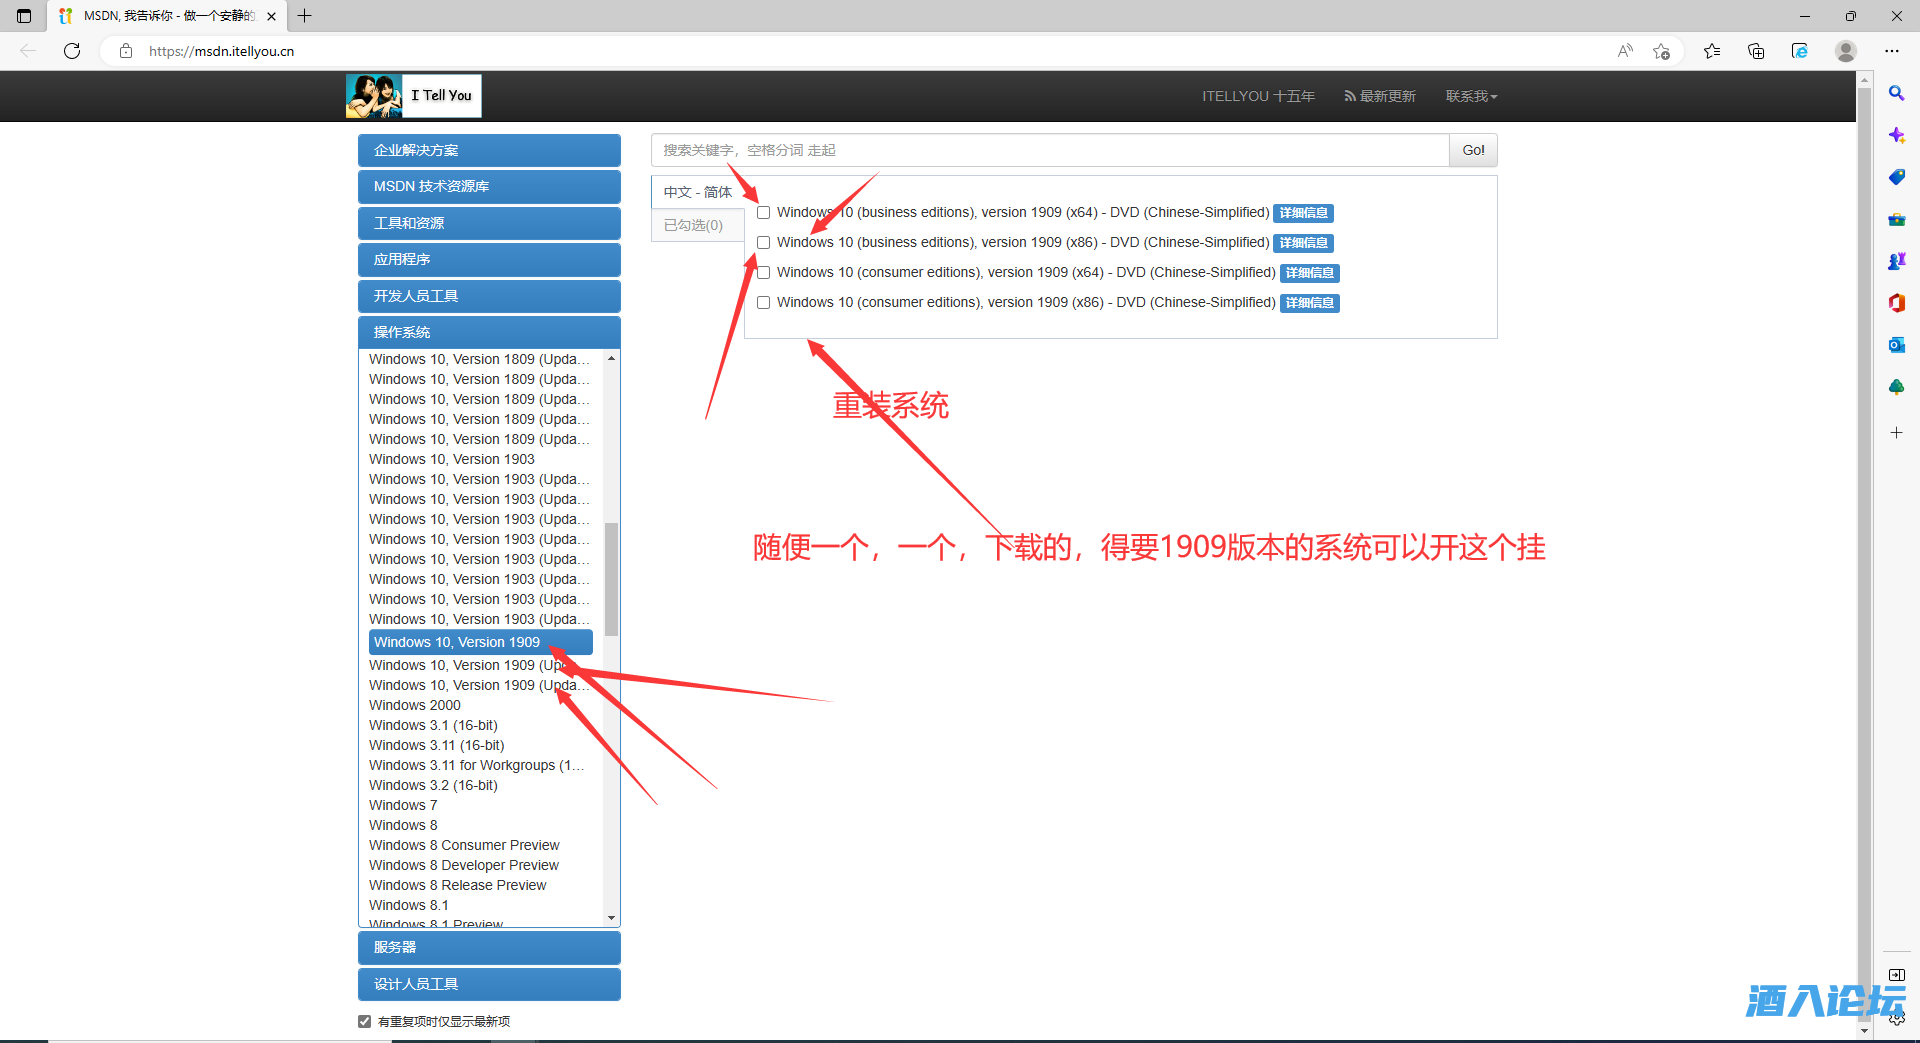Click the back navigation arrow
1920x1043 pixels.
click(28, 51)
